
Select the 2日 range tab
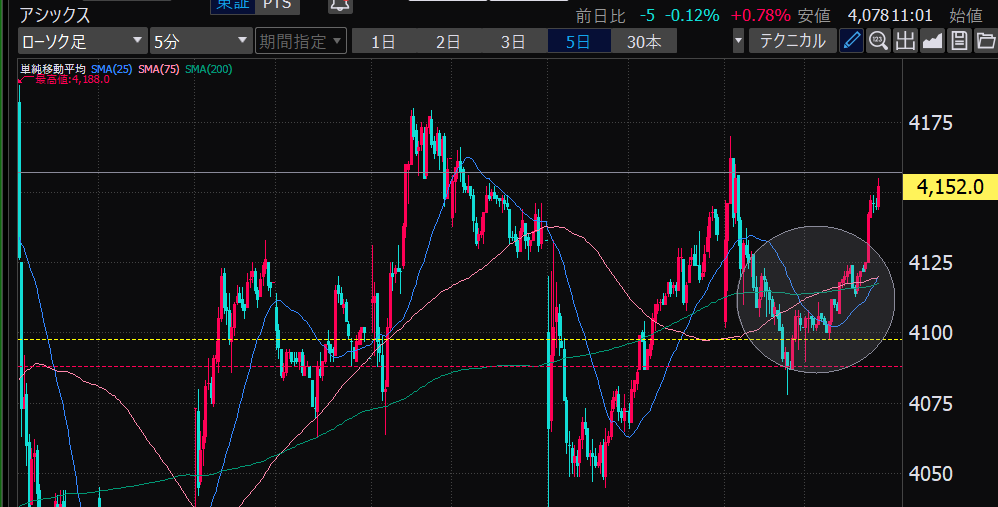[x=448, y=41]
